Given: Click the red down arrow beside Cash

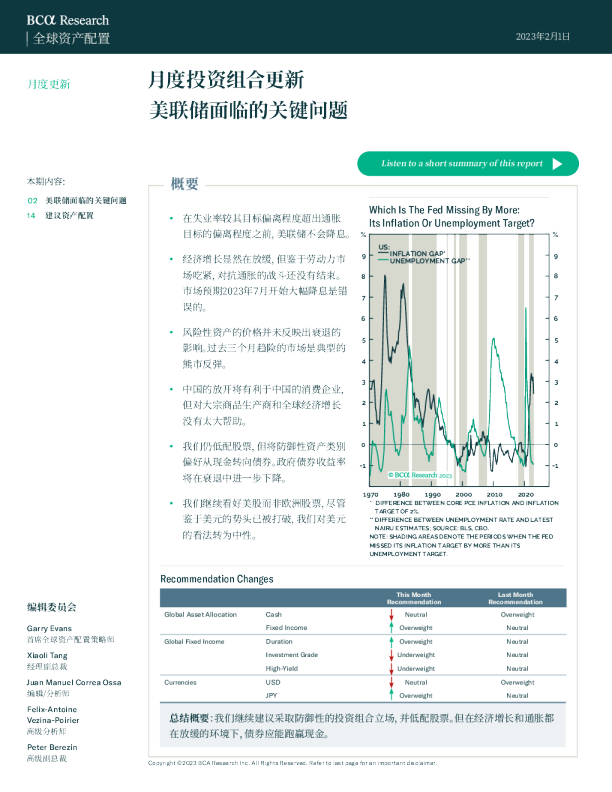Looking at the screenshot, I should pos(392,614).
